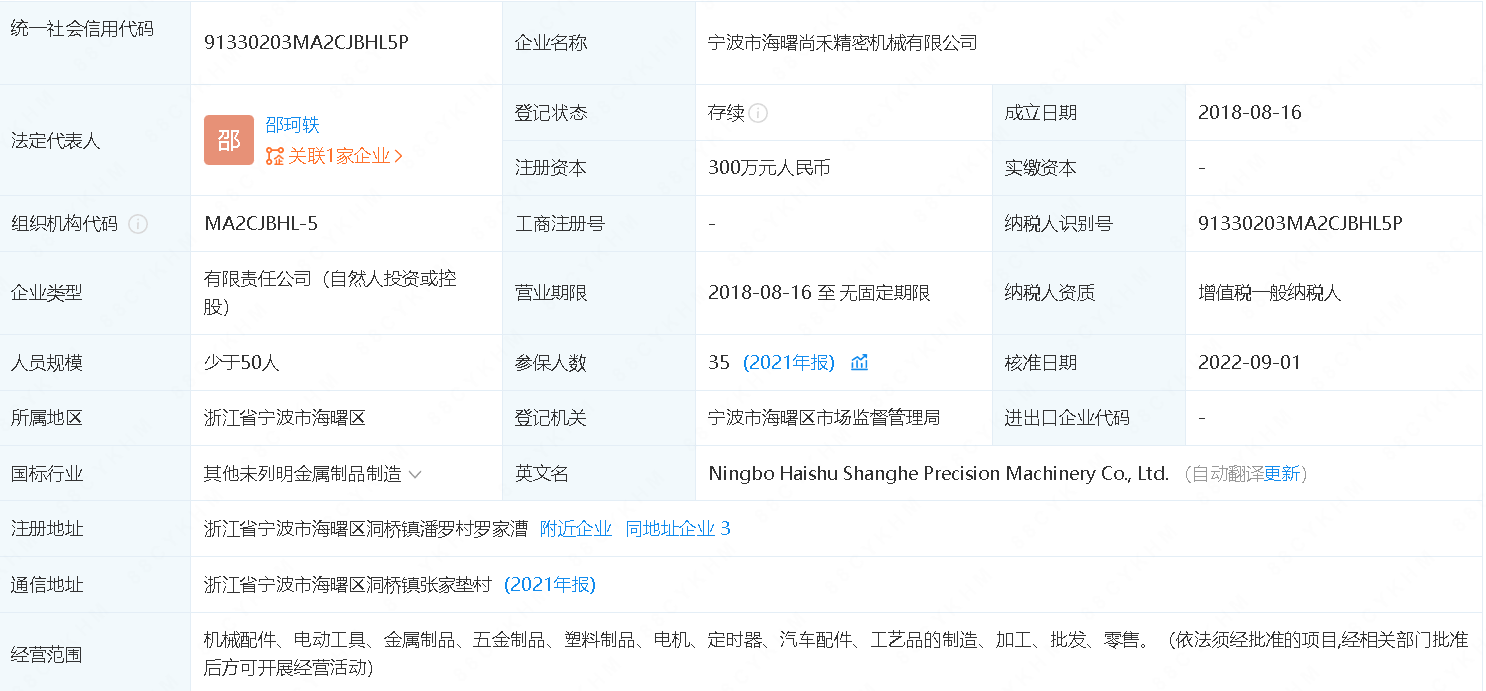This screenshot has height=691, width=1486.
Task: Click the 邵 avatar badge
Action: tap(229, 140)
